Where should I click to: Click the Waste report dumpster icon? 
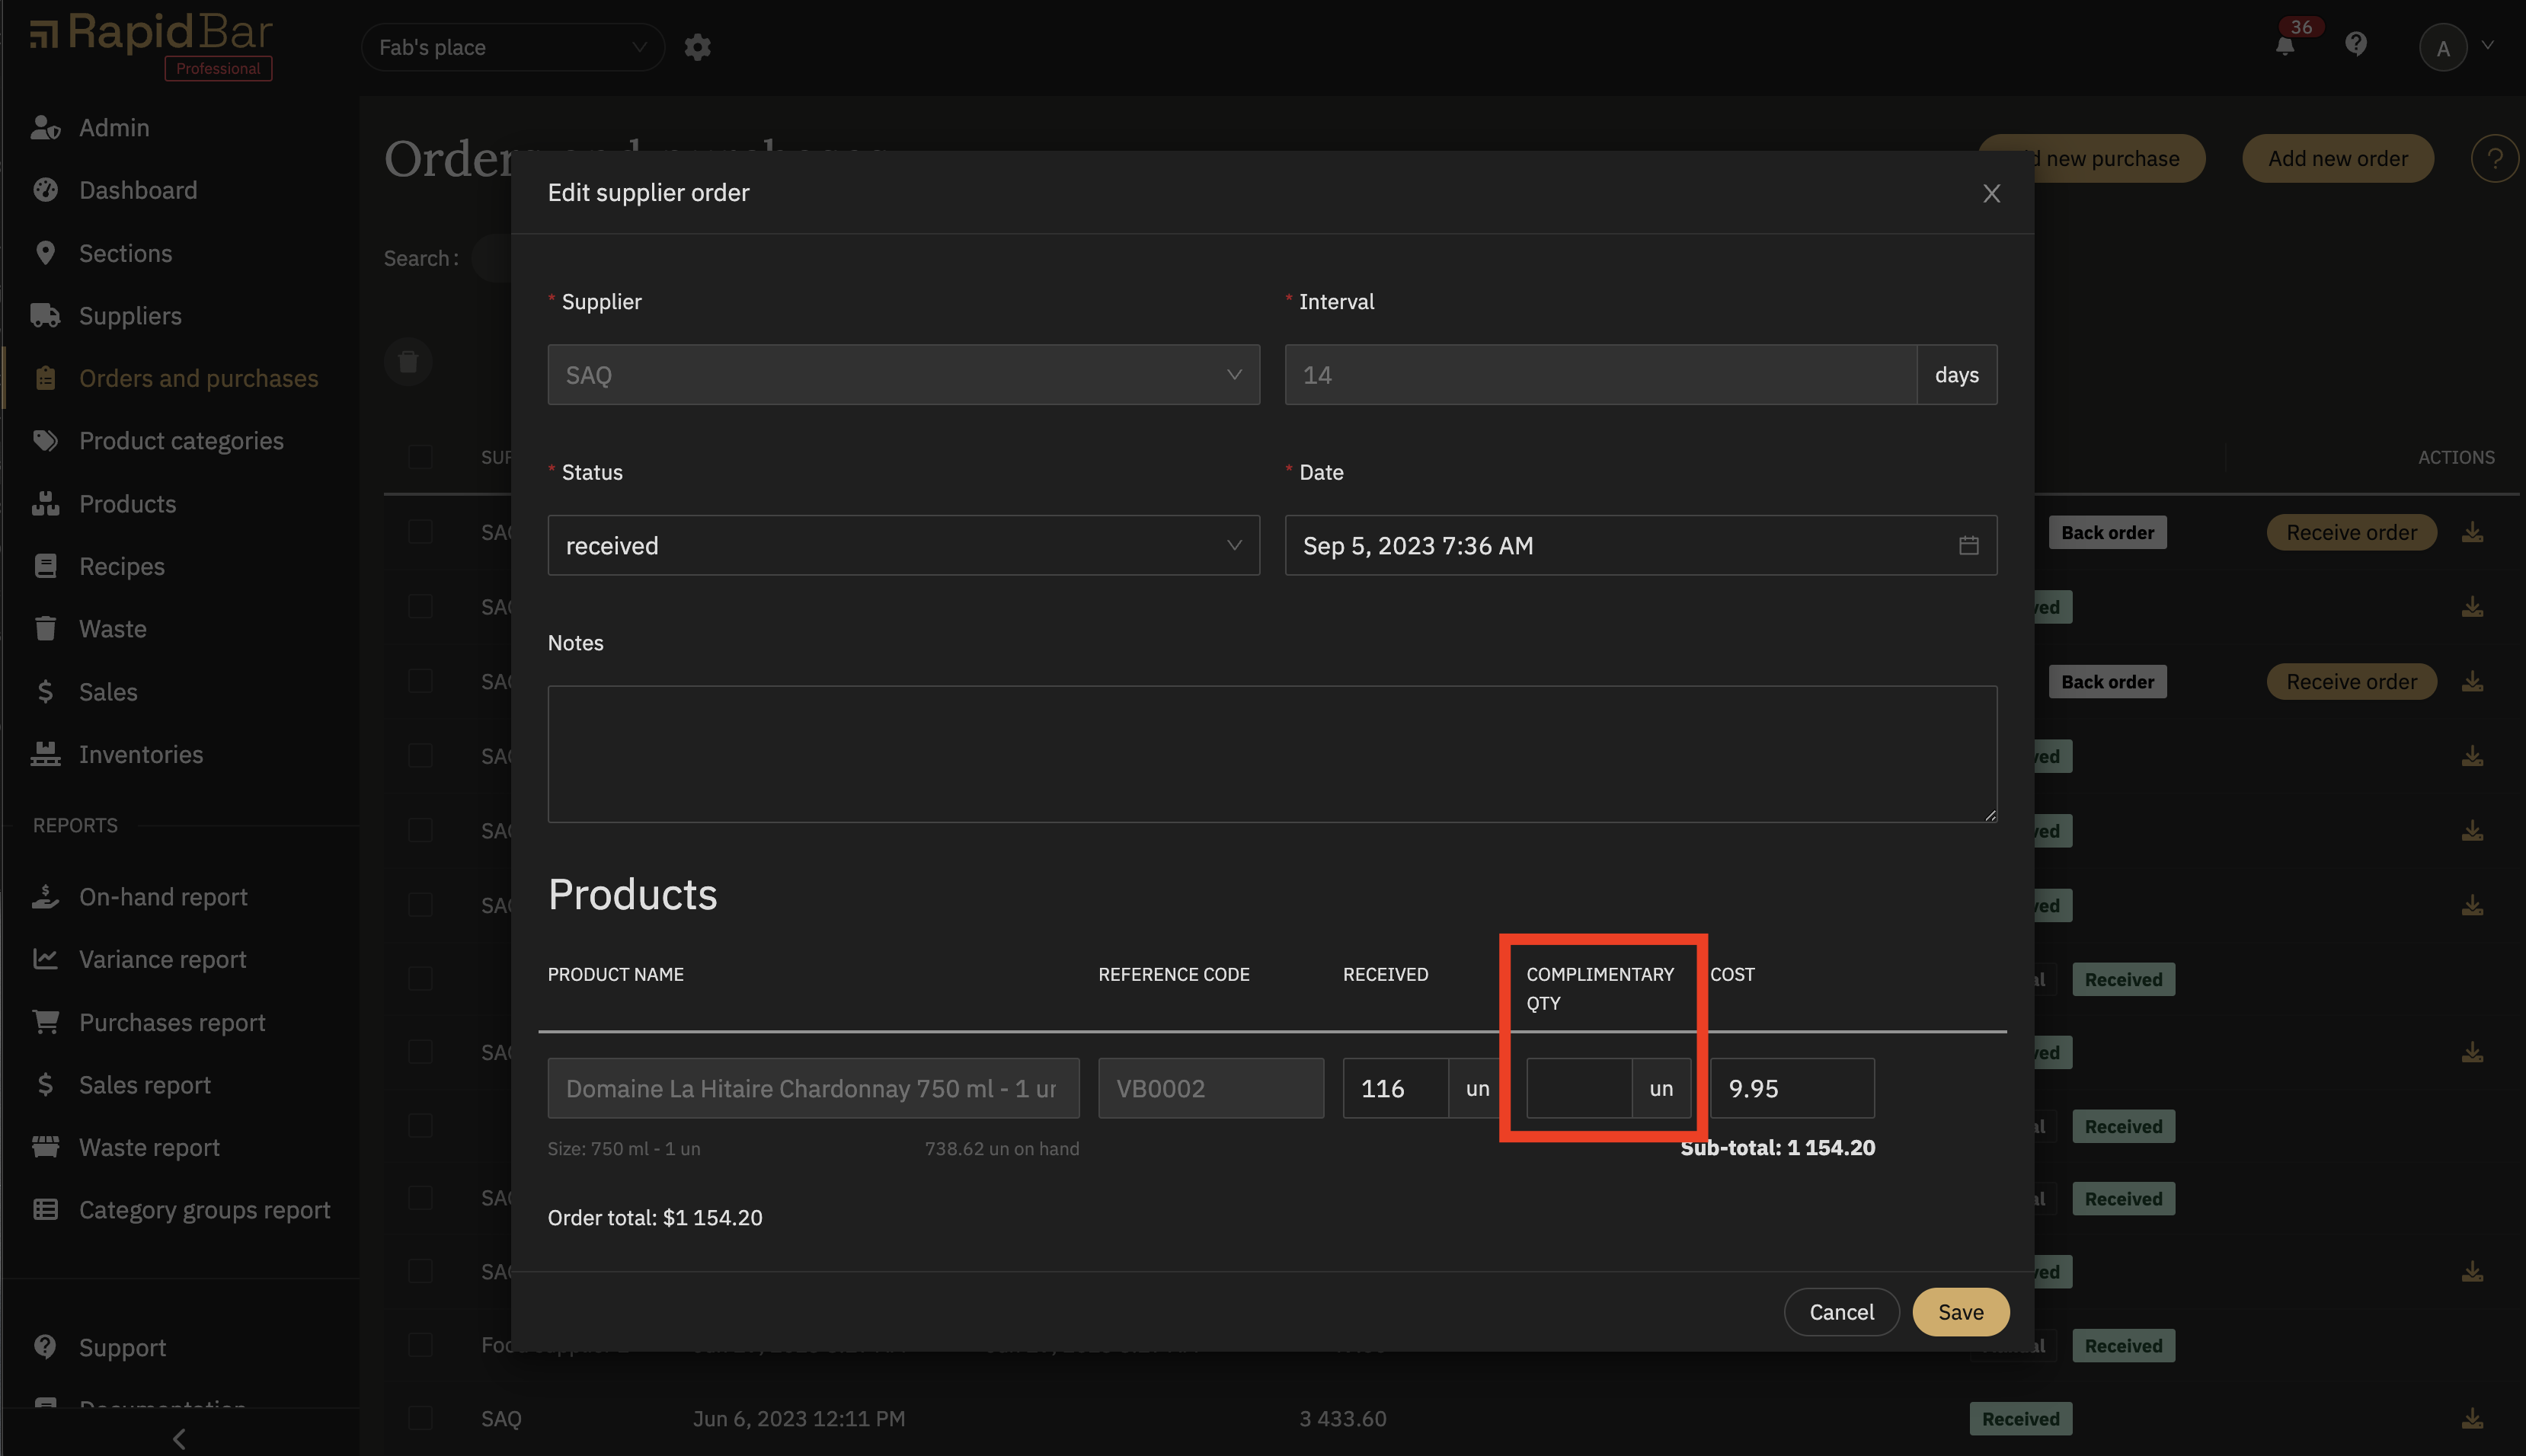point(45,1147)
